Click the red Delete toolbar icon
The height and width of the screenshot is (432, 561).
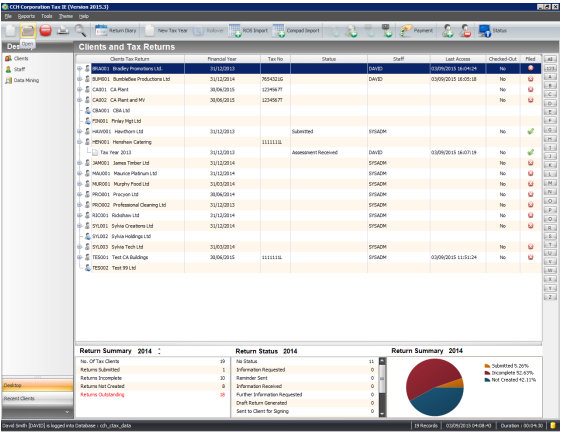click(45, 31)
